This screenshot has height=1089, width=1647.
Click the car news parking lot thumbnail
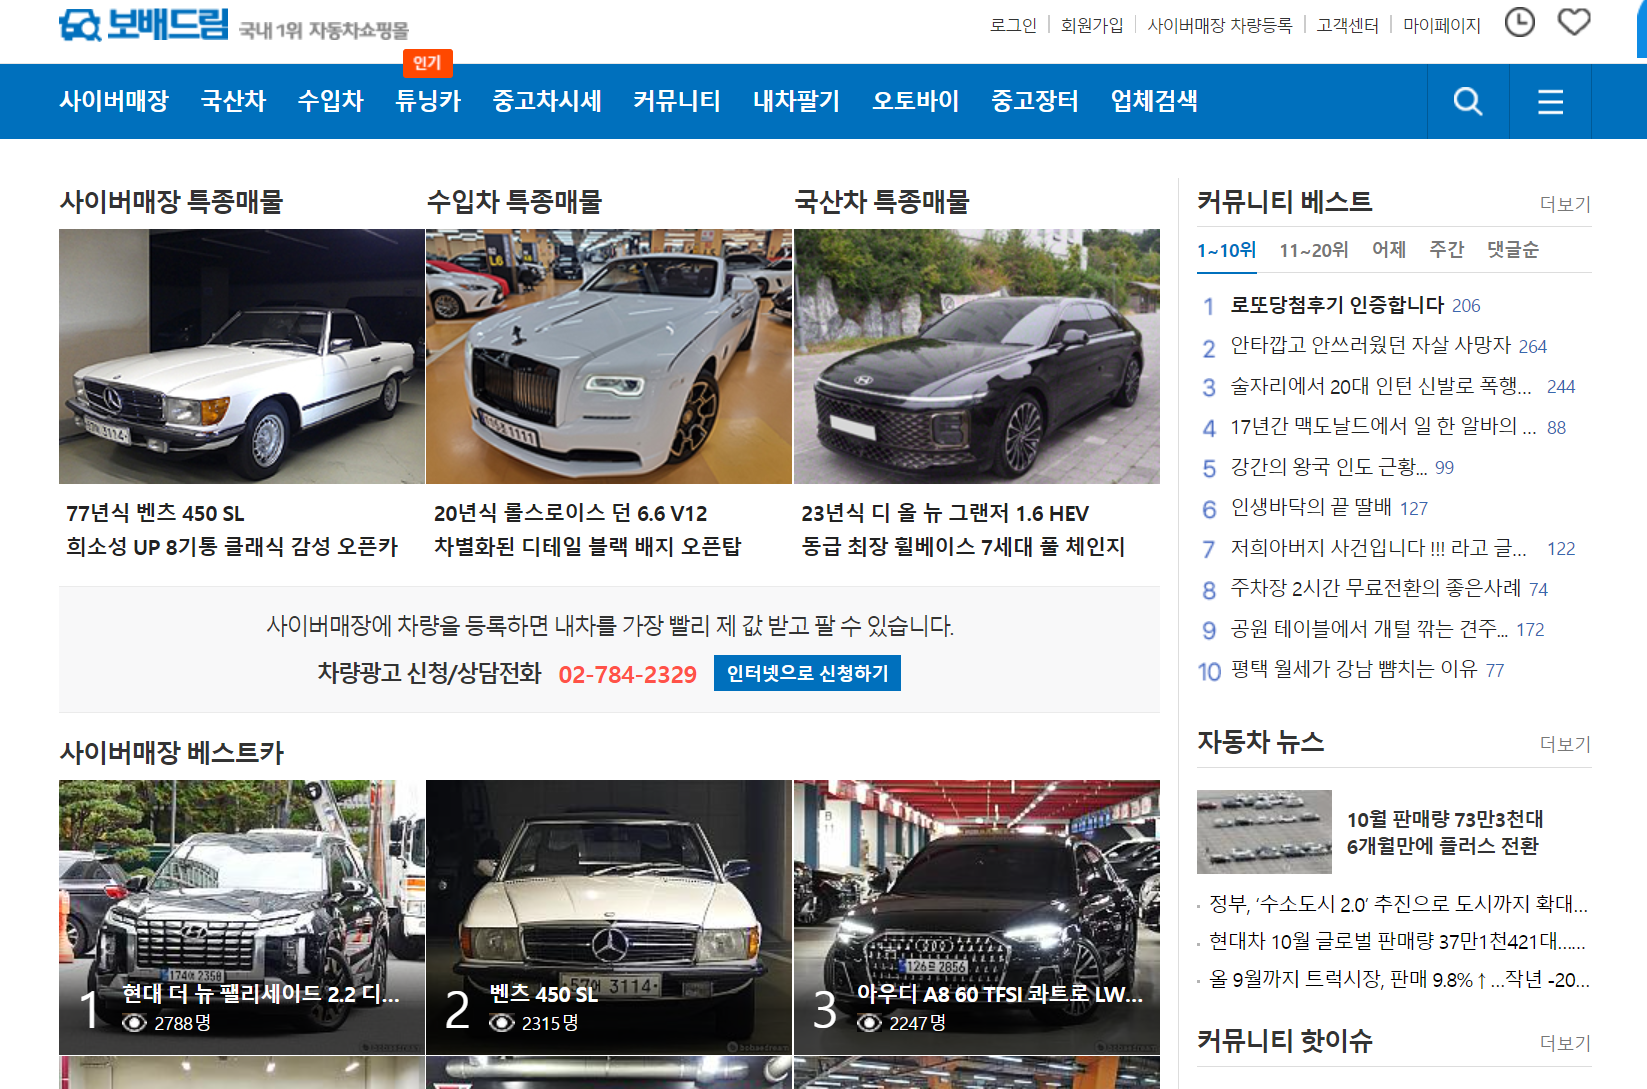click(x=1264, y=832)
